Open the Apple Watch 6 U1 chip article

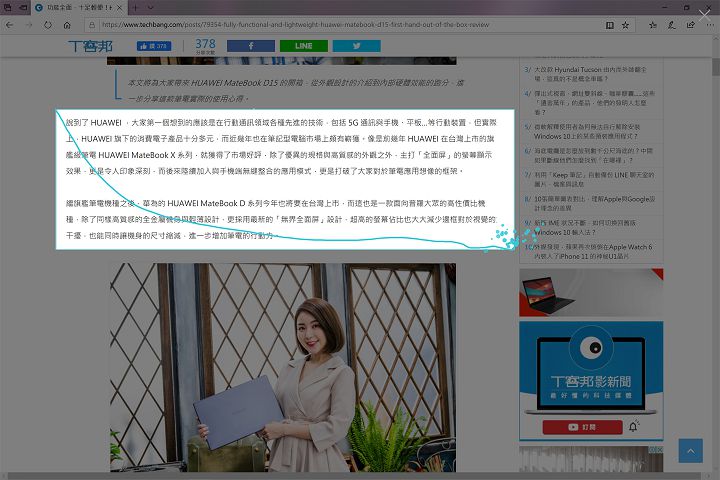590,251
